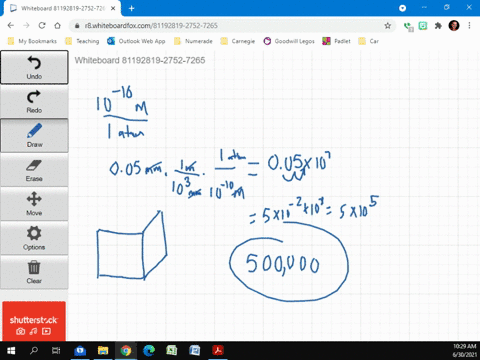Open the Extensions puzzle icon
480x360 pixels.
pos(438,26)
